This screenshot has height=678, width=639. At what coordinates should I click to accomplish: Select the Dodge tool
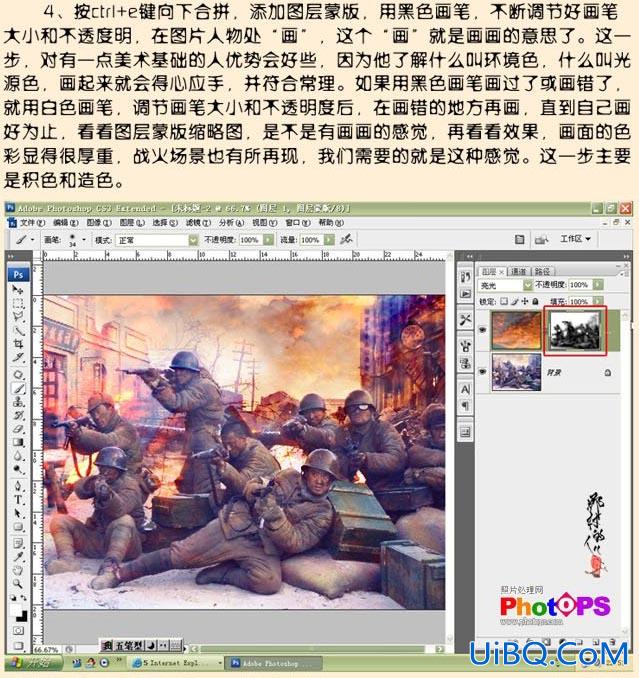coord(18,469)
